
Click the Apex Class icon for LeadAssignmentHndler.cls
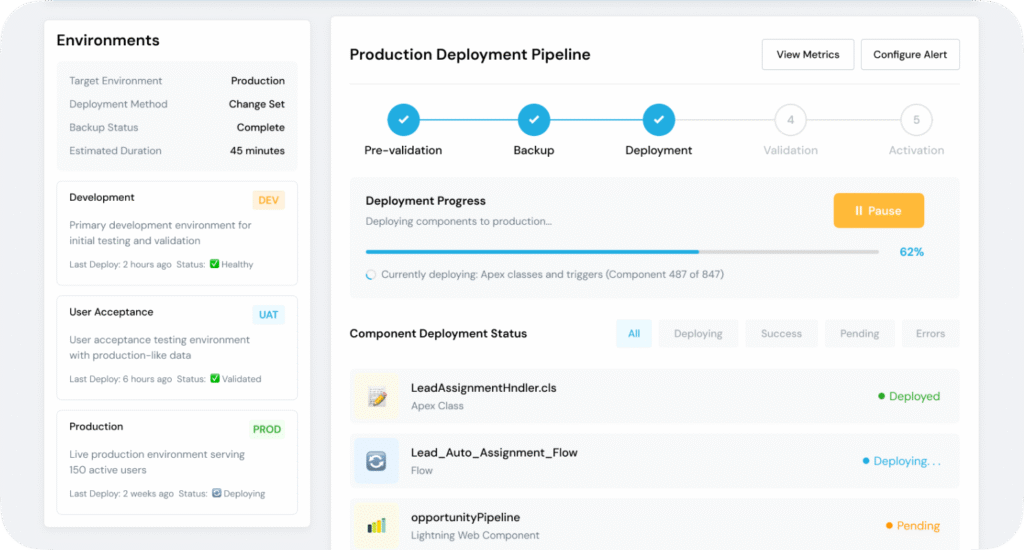(377, 397)
